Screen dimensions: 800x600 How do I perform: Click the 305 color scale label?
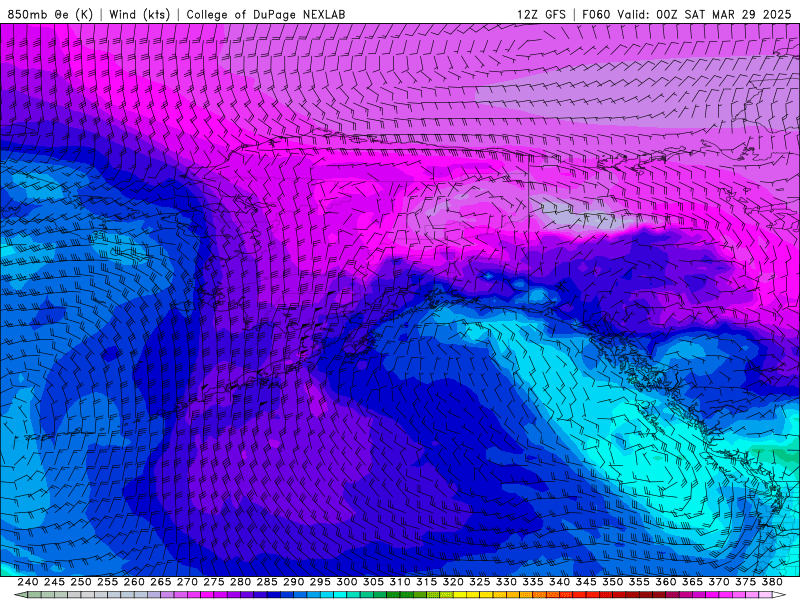373,582
